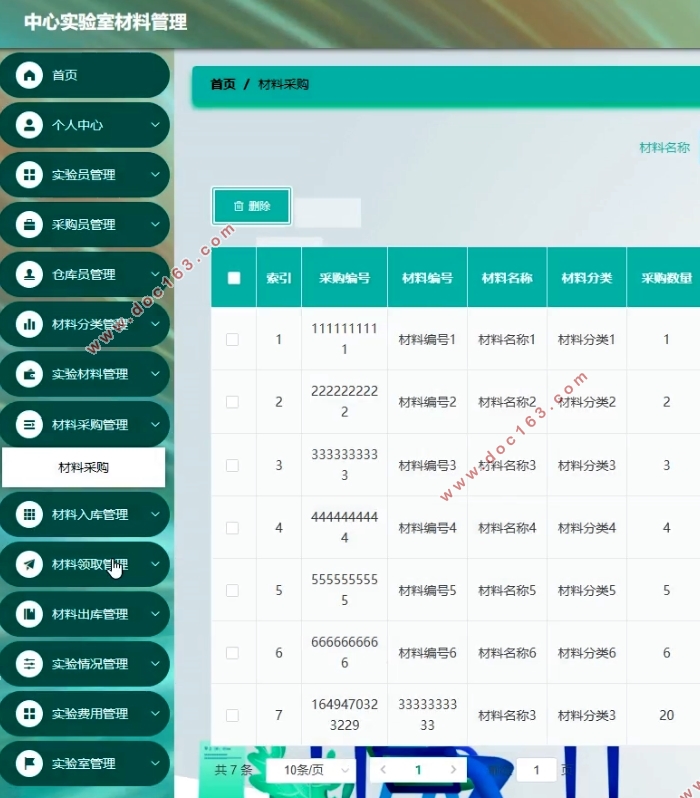Click the trash icon on the 删除 button
The image size is (700, 798).
pyautogui.click(x=238, y=206)
